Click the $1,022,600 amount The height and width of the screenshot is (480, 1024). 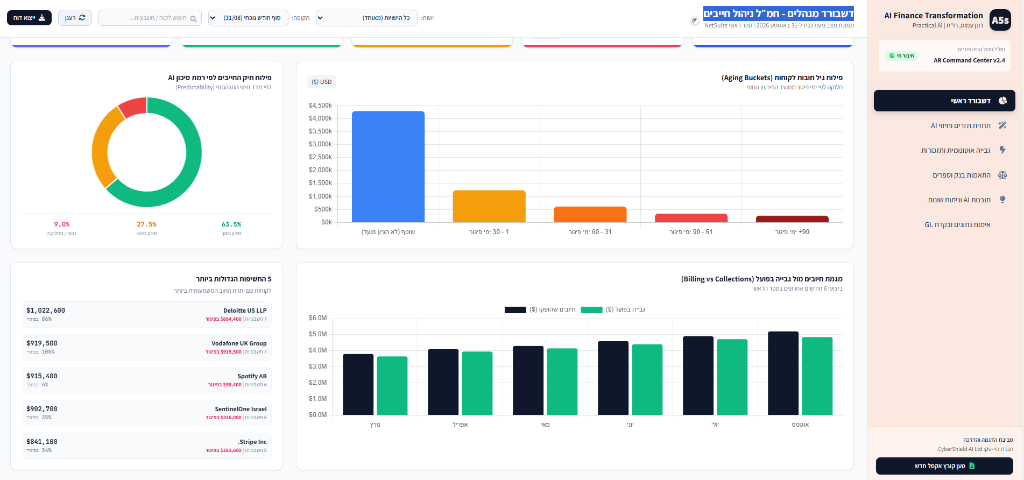coord(46,310)
